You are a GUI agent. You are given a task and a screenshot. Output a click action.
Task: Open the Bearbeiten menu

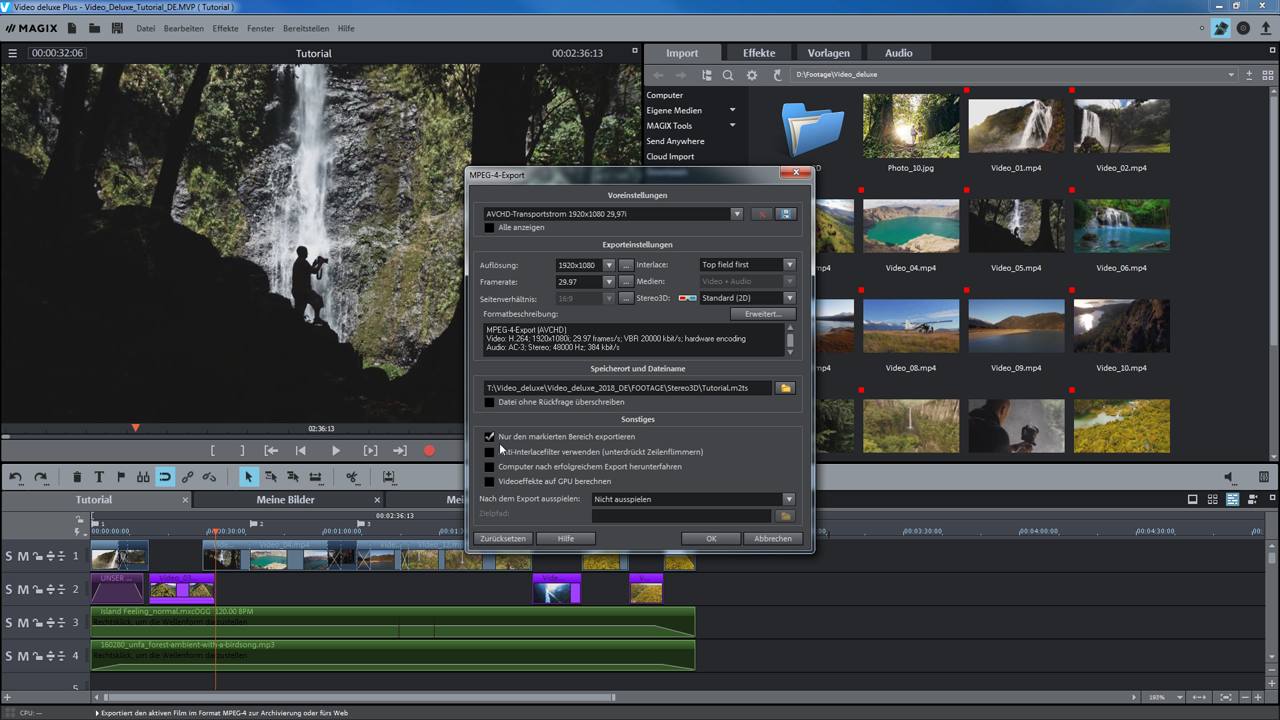pos(183,28)
